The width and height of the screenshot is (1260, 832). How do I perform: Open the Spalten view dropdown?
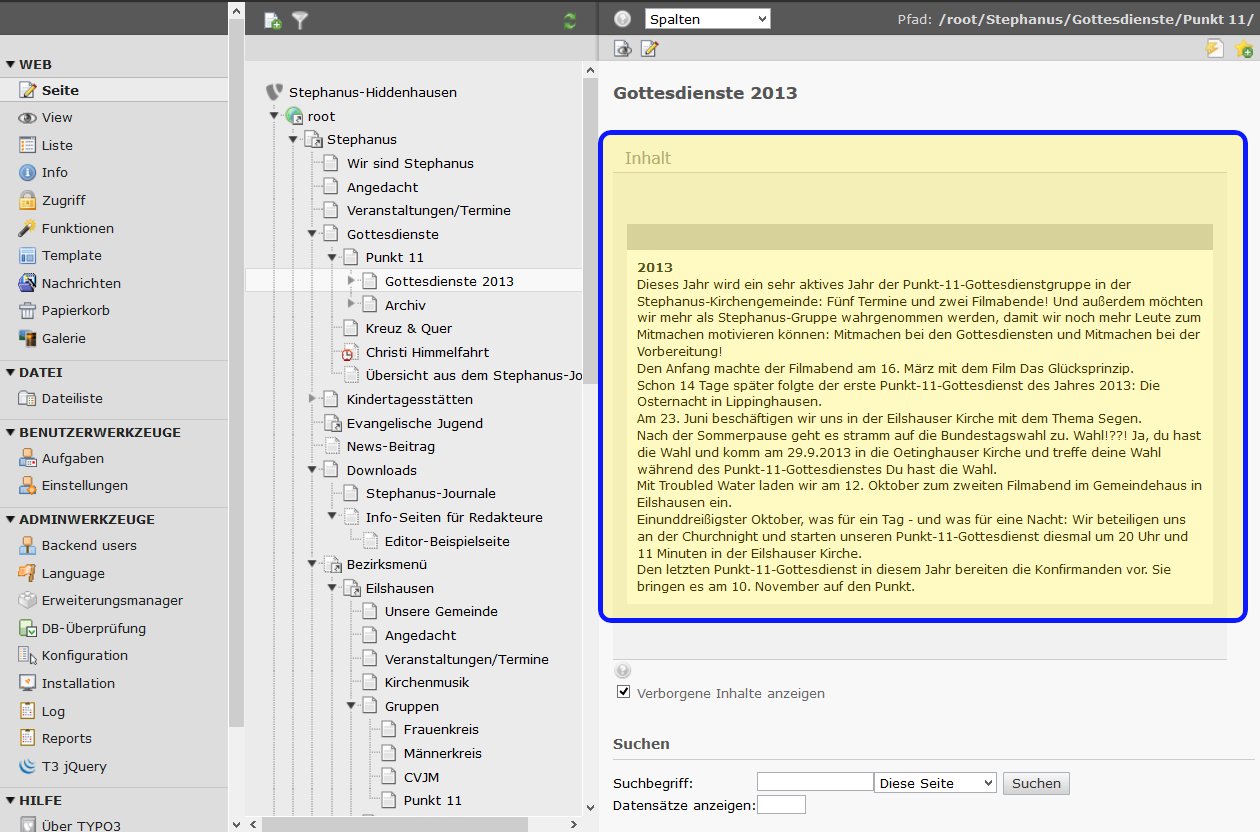click(x=708, y=19)
